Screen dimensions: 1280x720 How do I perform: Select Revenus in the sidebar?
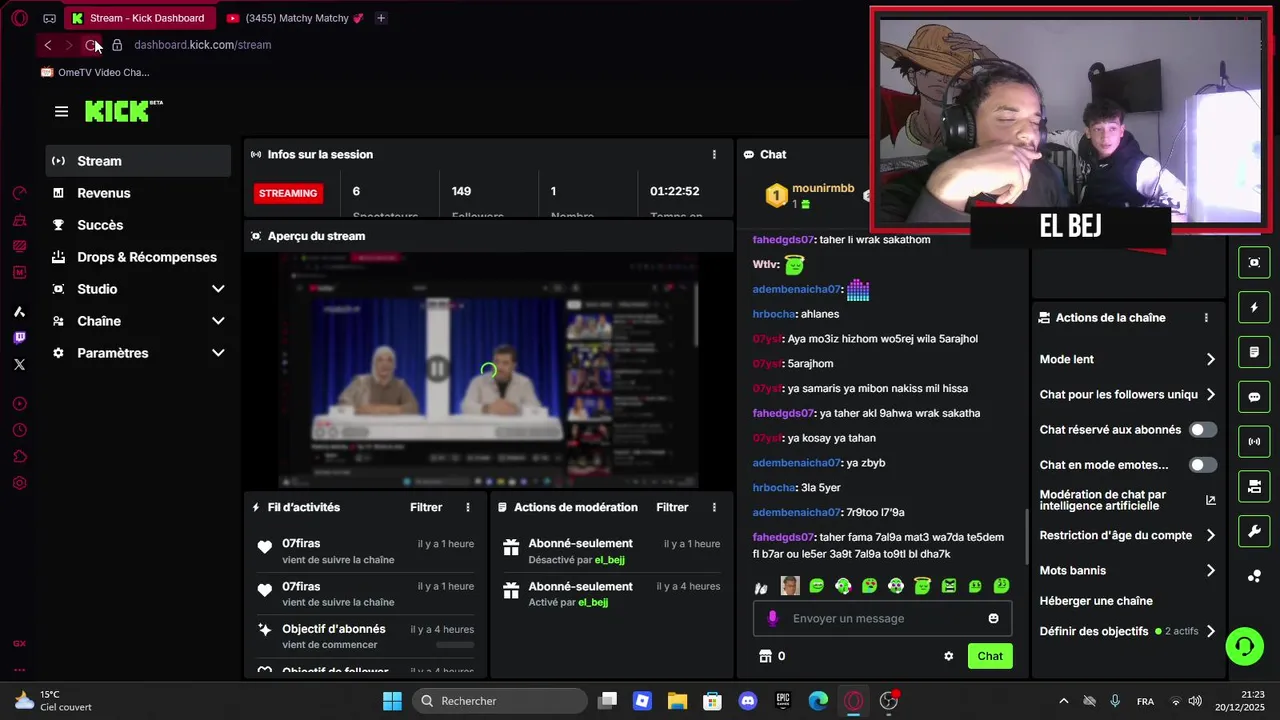[138, 193]
